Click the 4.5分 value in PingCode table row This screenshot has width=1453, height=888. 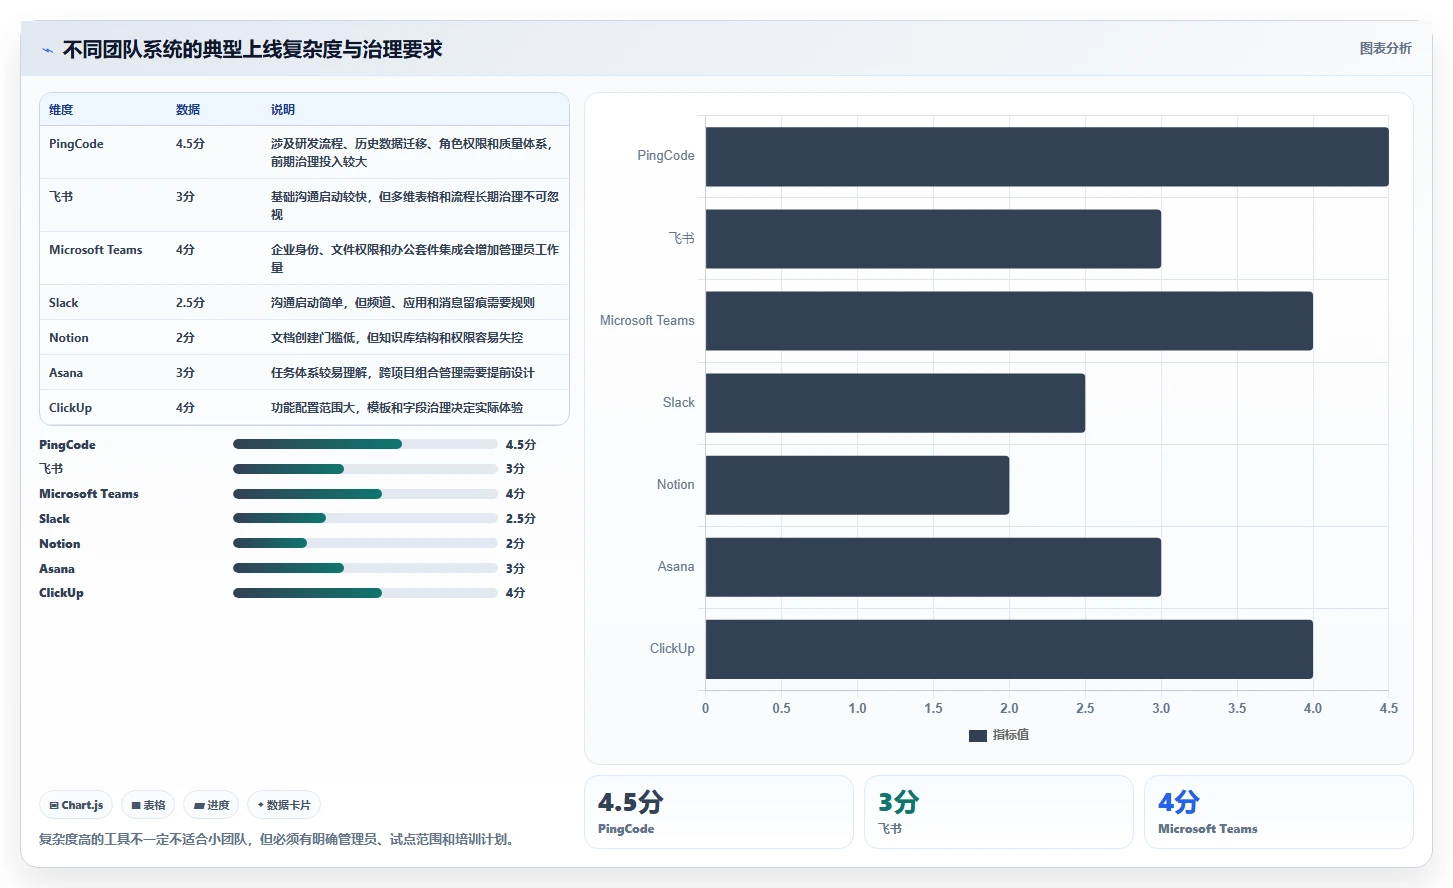[x=190, y=144]
